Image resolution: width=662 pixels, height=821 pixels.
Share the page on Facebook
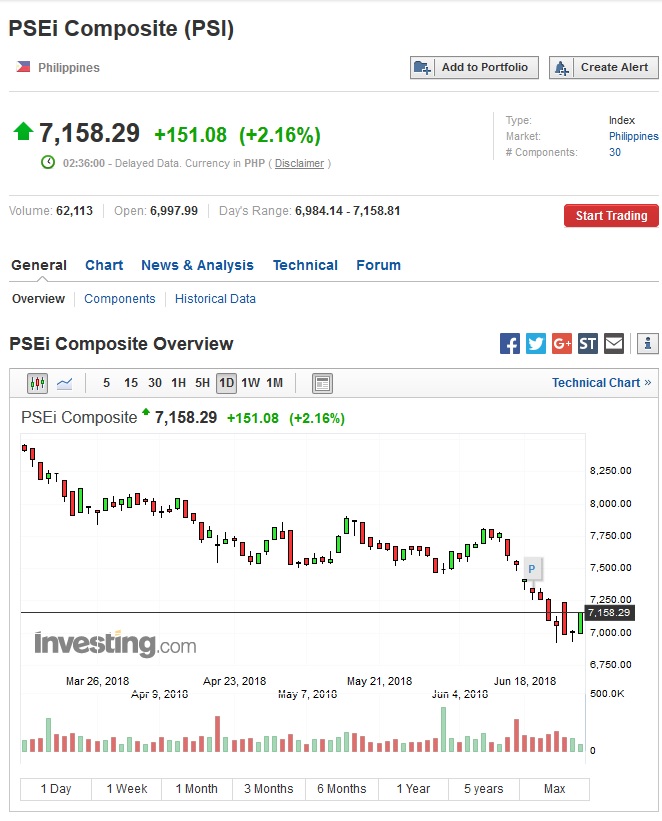510,344
